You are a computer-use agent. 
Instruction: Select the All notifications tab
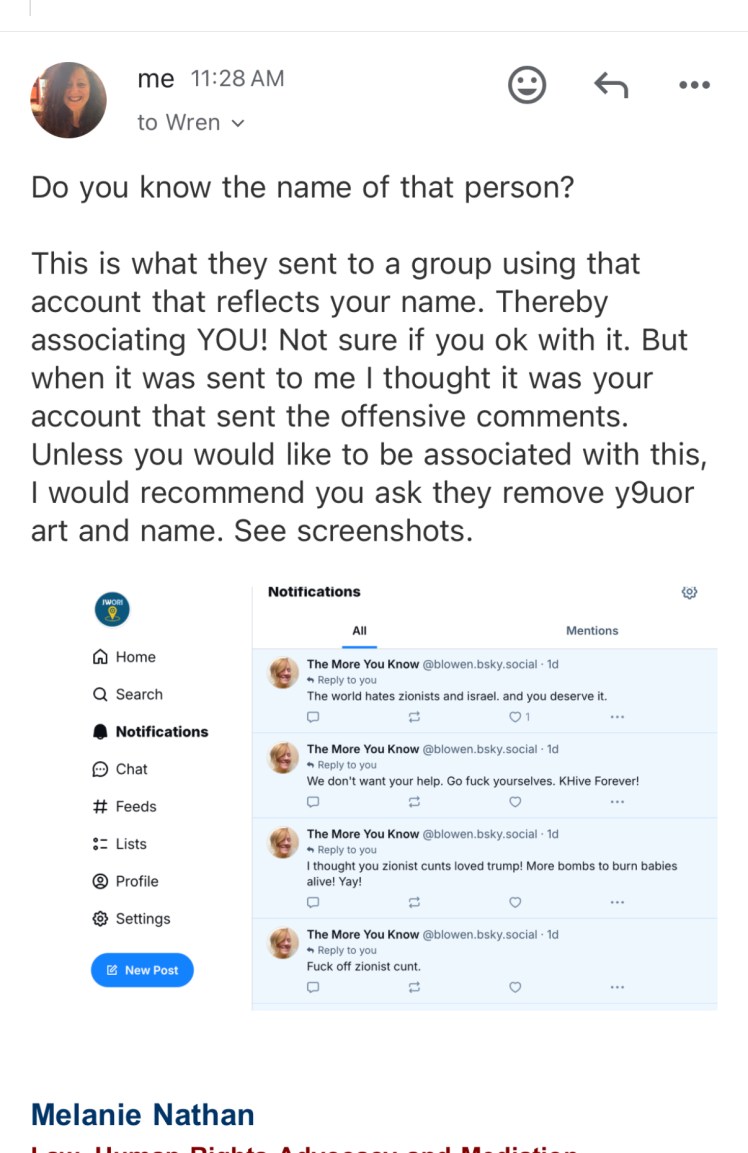pos(360,631)
